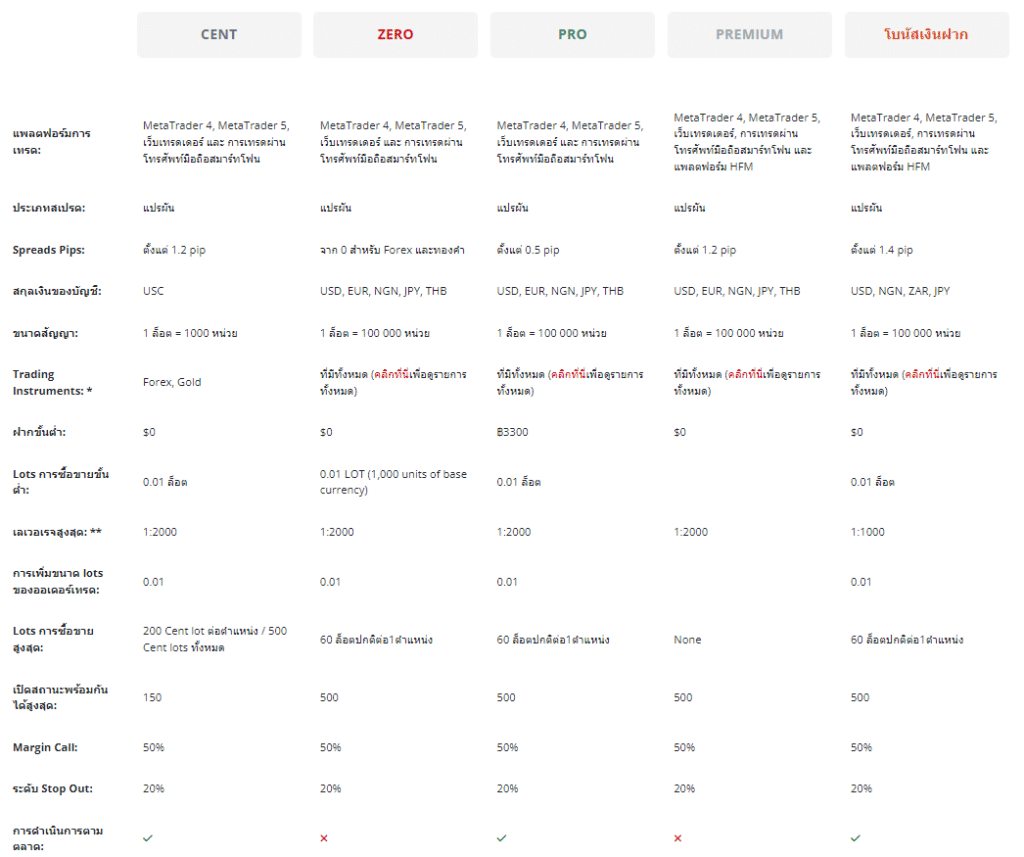
Task: Click the red link in ZERO's Trading Instruments cell
Action: [x=392, y=374]
